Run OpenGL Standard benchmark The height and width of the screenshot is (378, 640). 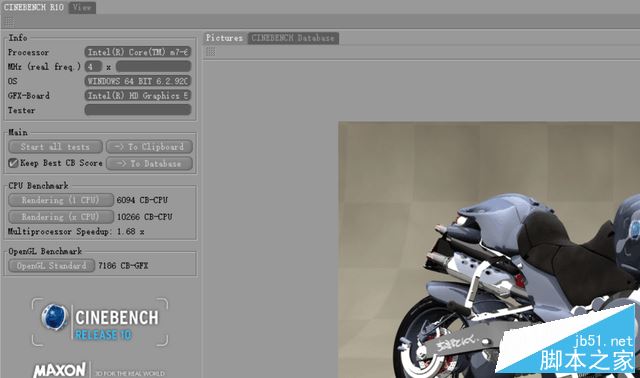[51, 266]
